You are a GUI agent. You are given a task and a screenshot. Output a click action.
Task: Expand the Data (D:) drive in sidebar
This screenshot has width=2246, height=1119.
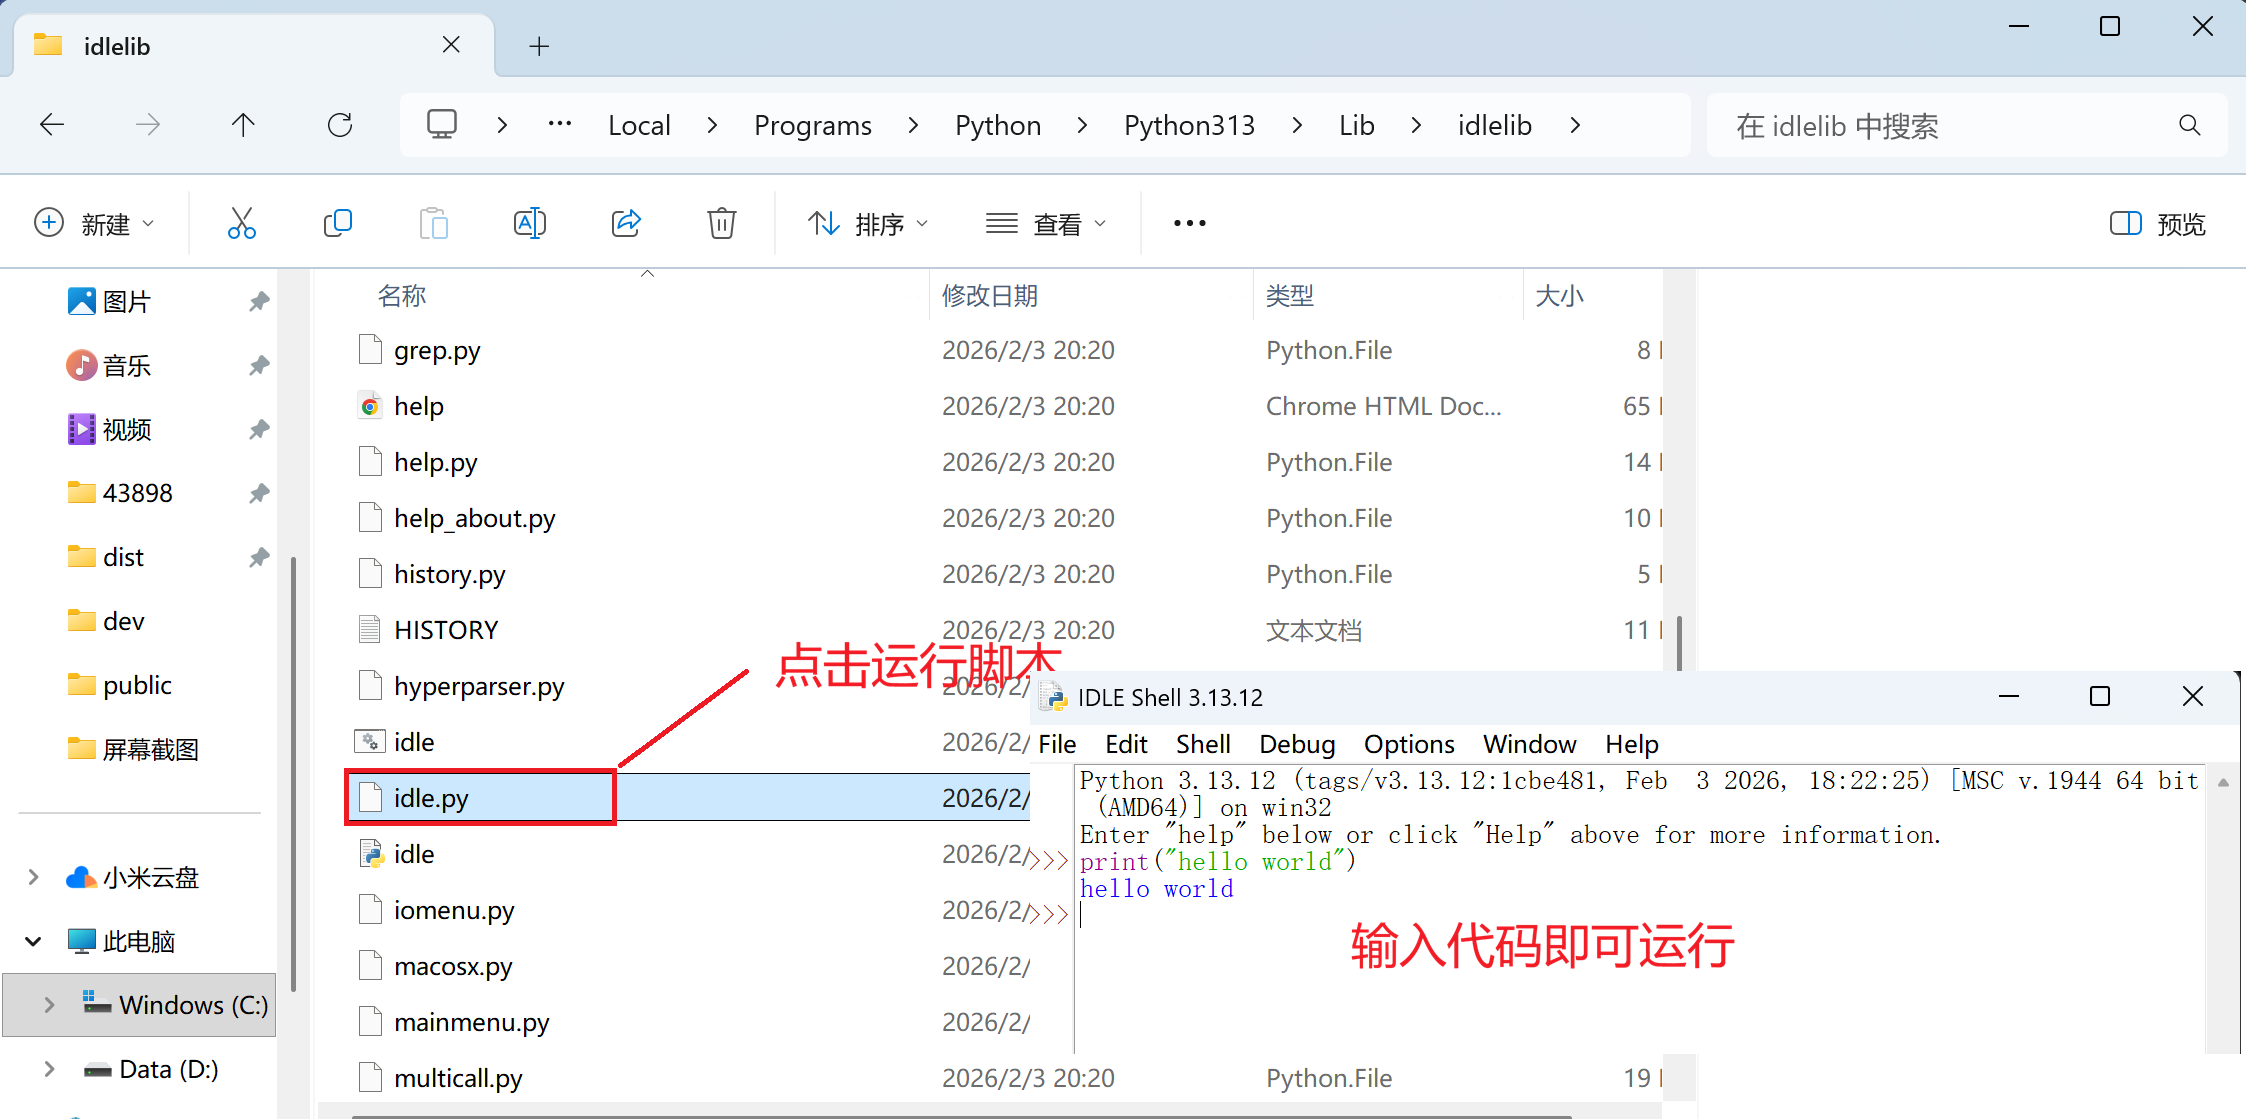pyautogui.click(x=48, y=1068)
